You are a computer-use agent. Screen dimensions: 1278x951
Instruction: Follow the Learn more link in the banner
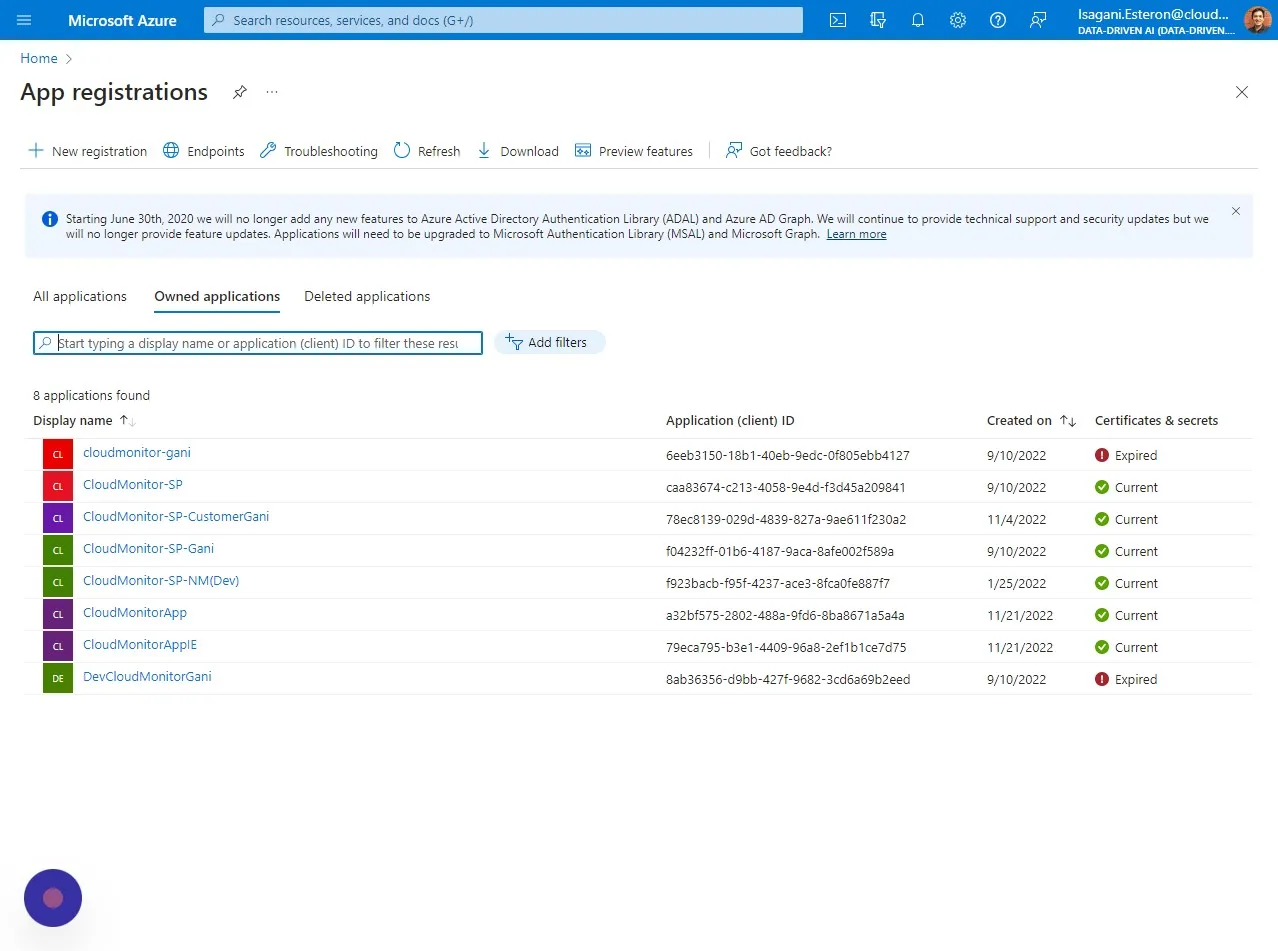click(856, 234)
